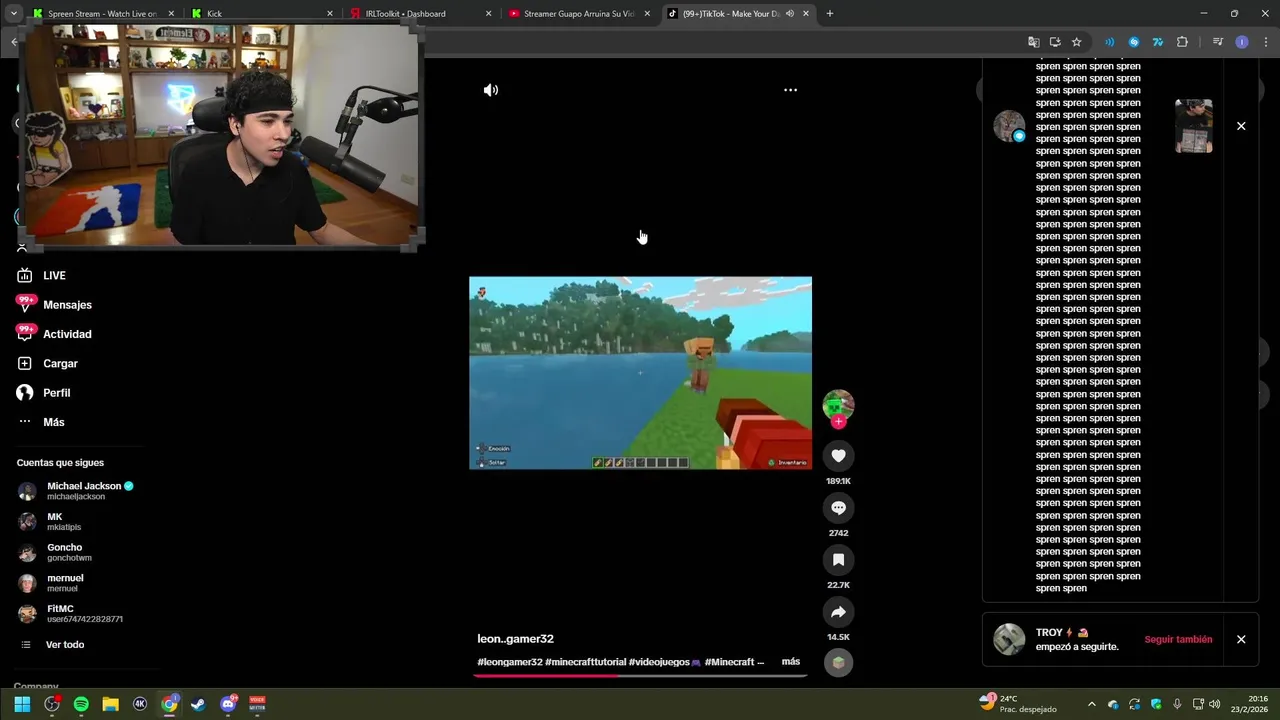Open the Chrome profile avatar
The image size is (1280, 720).
coord(1242,42)
